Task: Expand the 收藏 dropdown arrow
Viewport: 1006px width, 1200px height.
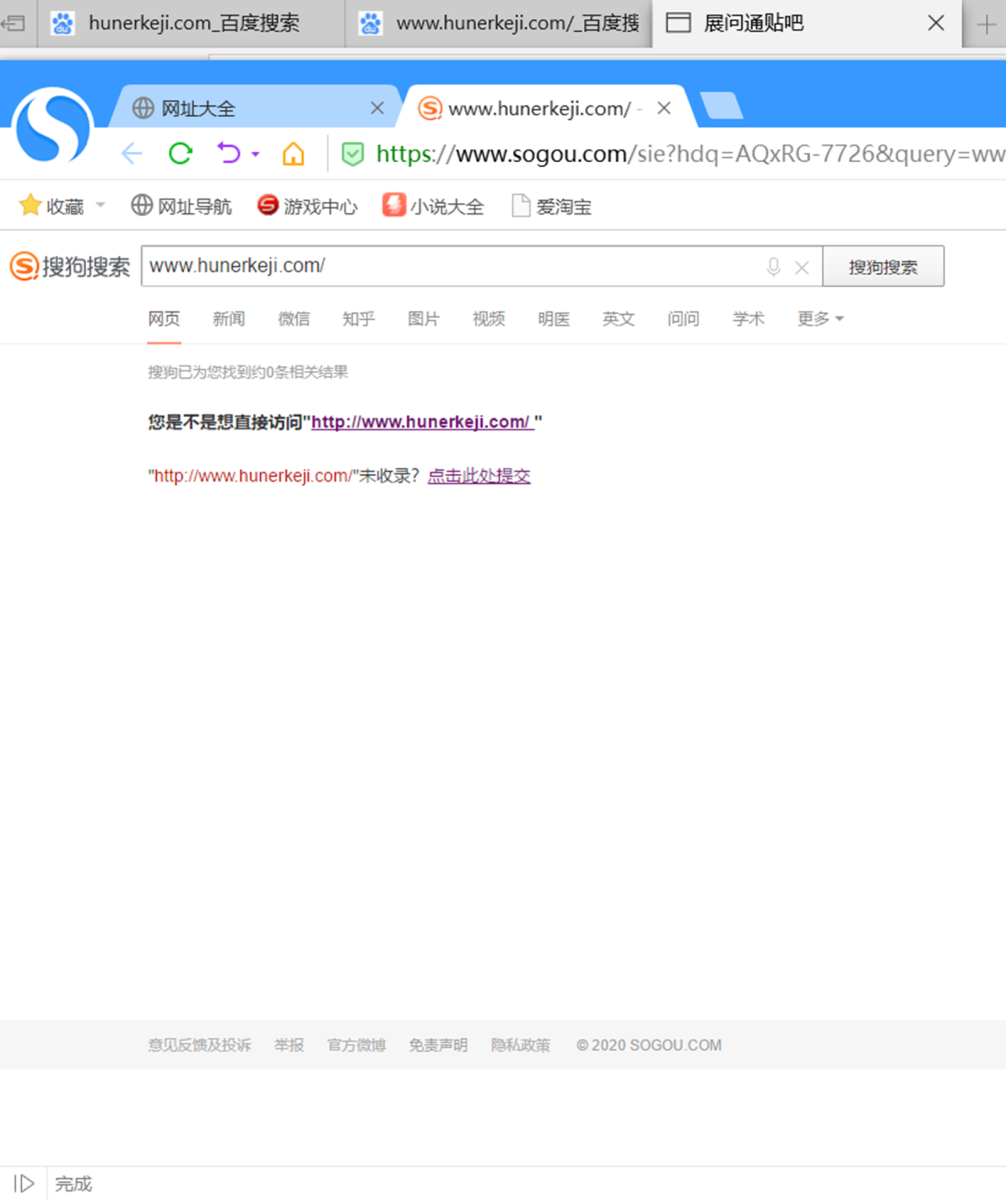Action: tap(100, 206)
